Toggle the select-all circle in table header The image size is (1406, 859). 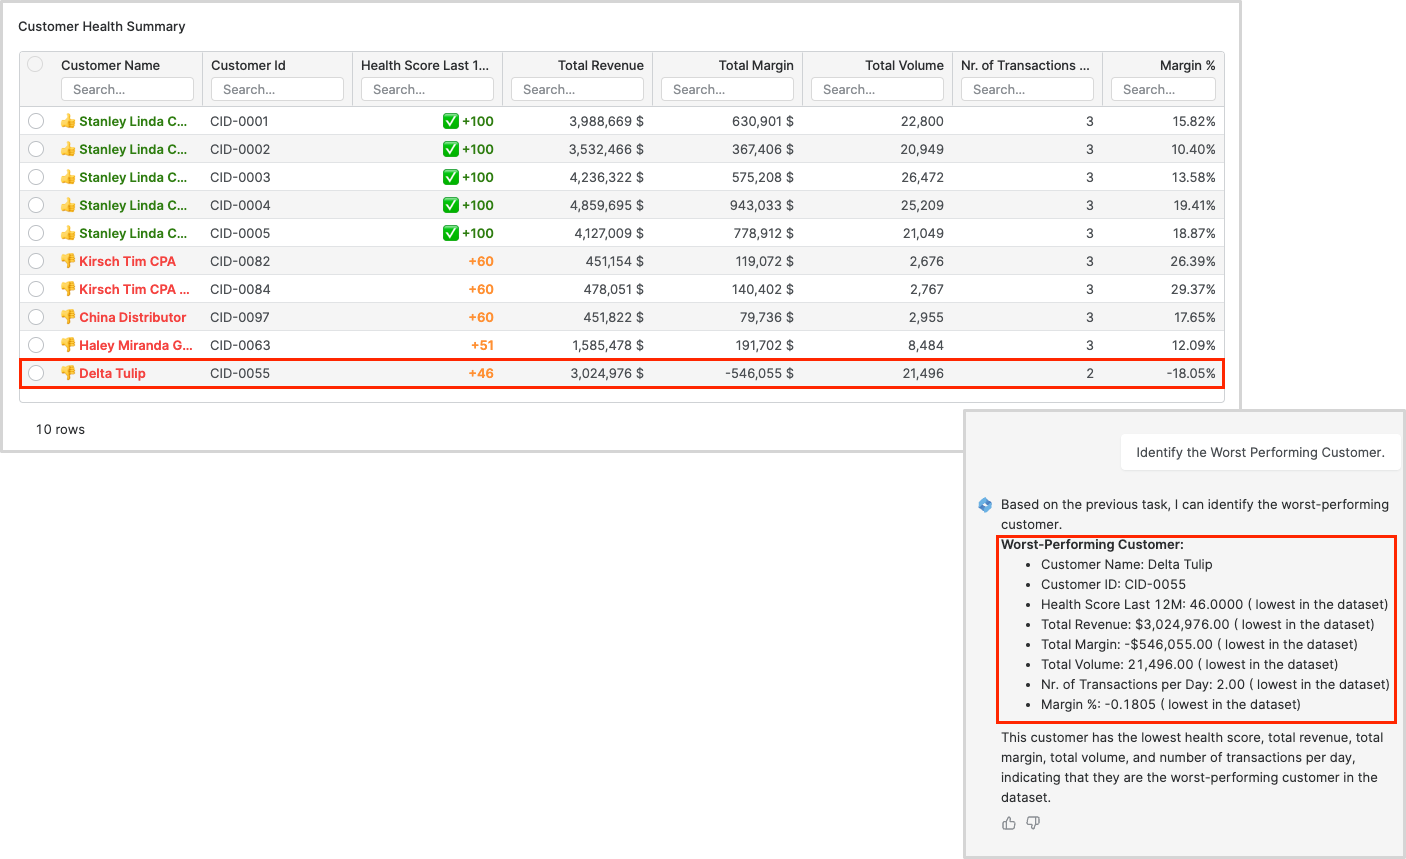(x=36, y=64)
